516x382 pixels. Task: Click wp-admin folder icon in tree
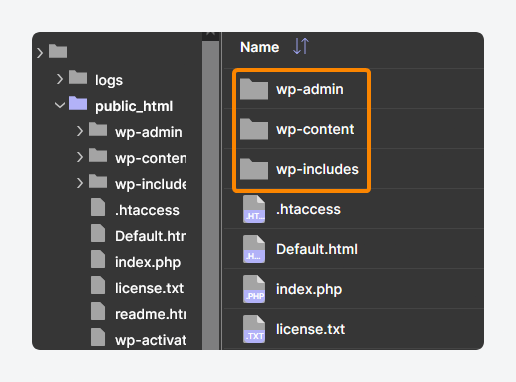pos(98,129)
